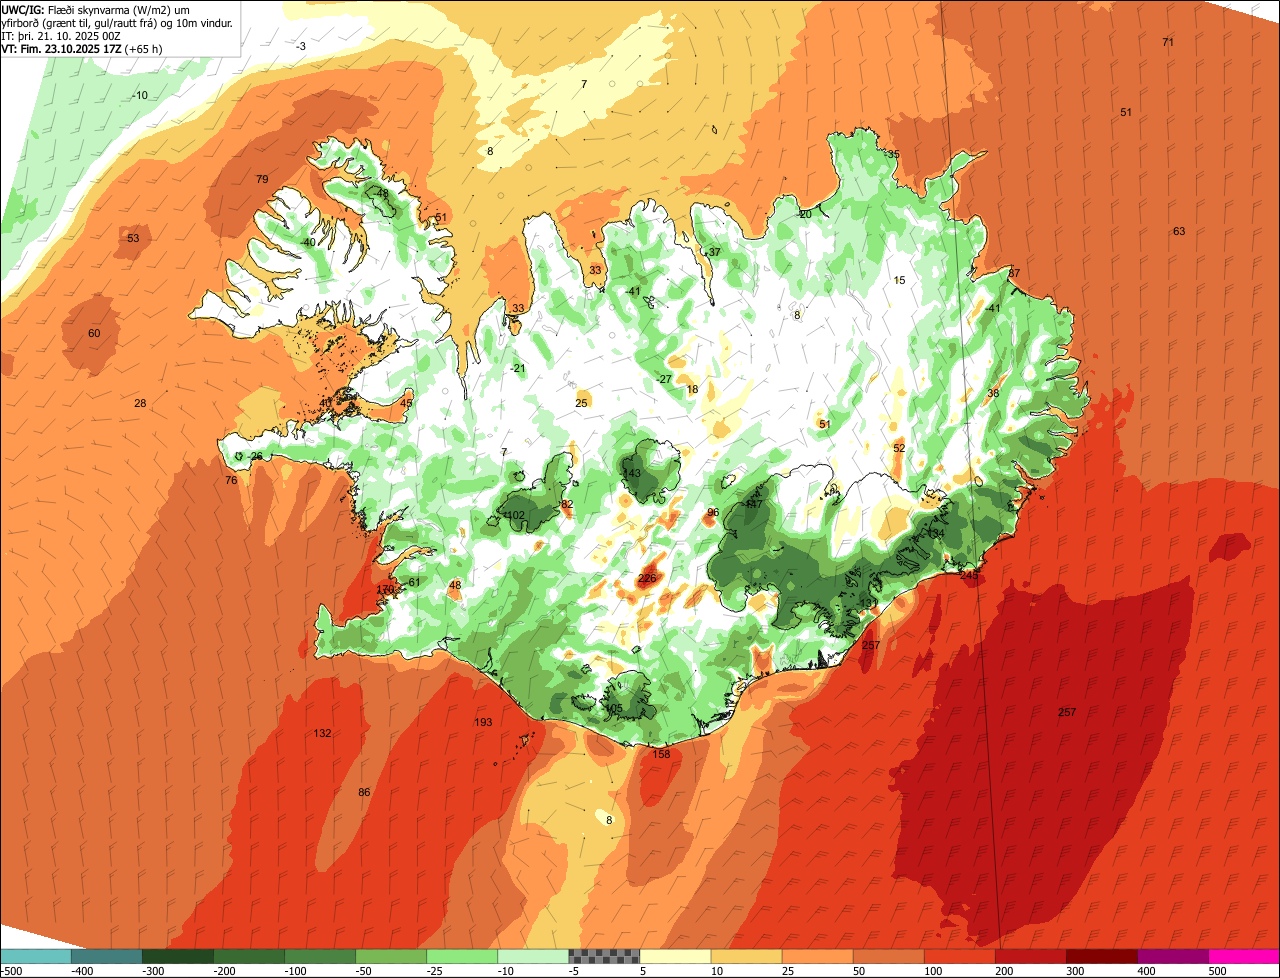Select the orange 25 to 50 legend swatch
The width and height of the screenshot is (1280, 978).
(x=817, y=956)
